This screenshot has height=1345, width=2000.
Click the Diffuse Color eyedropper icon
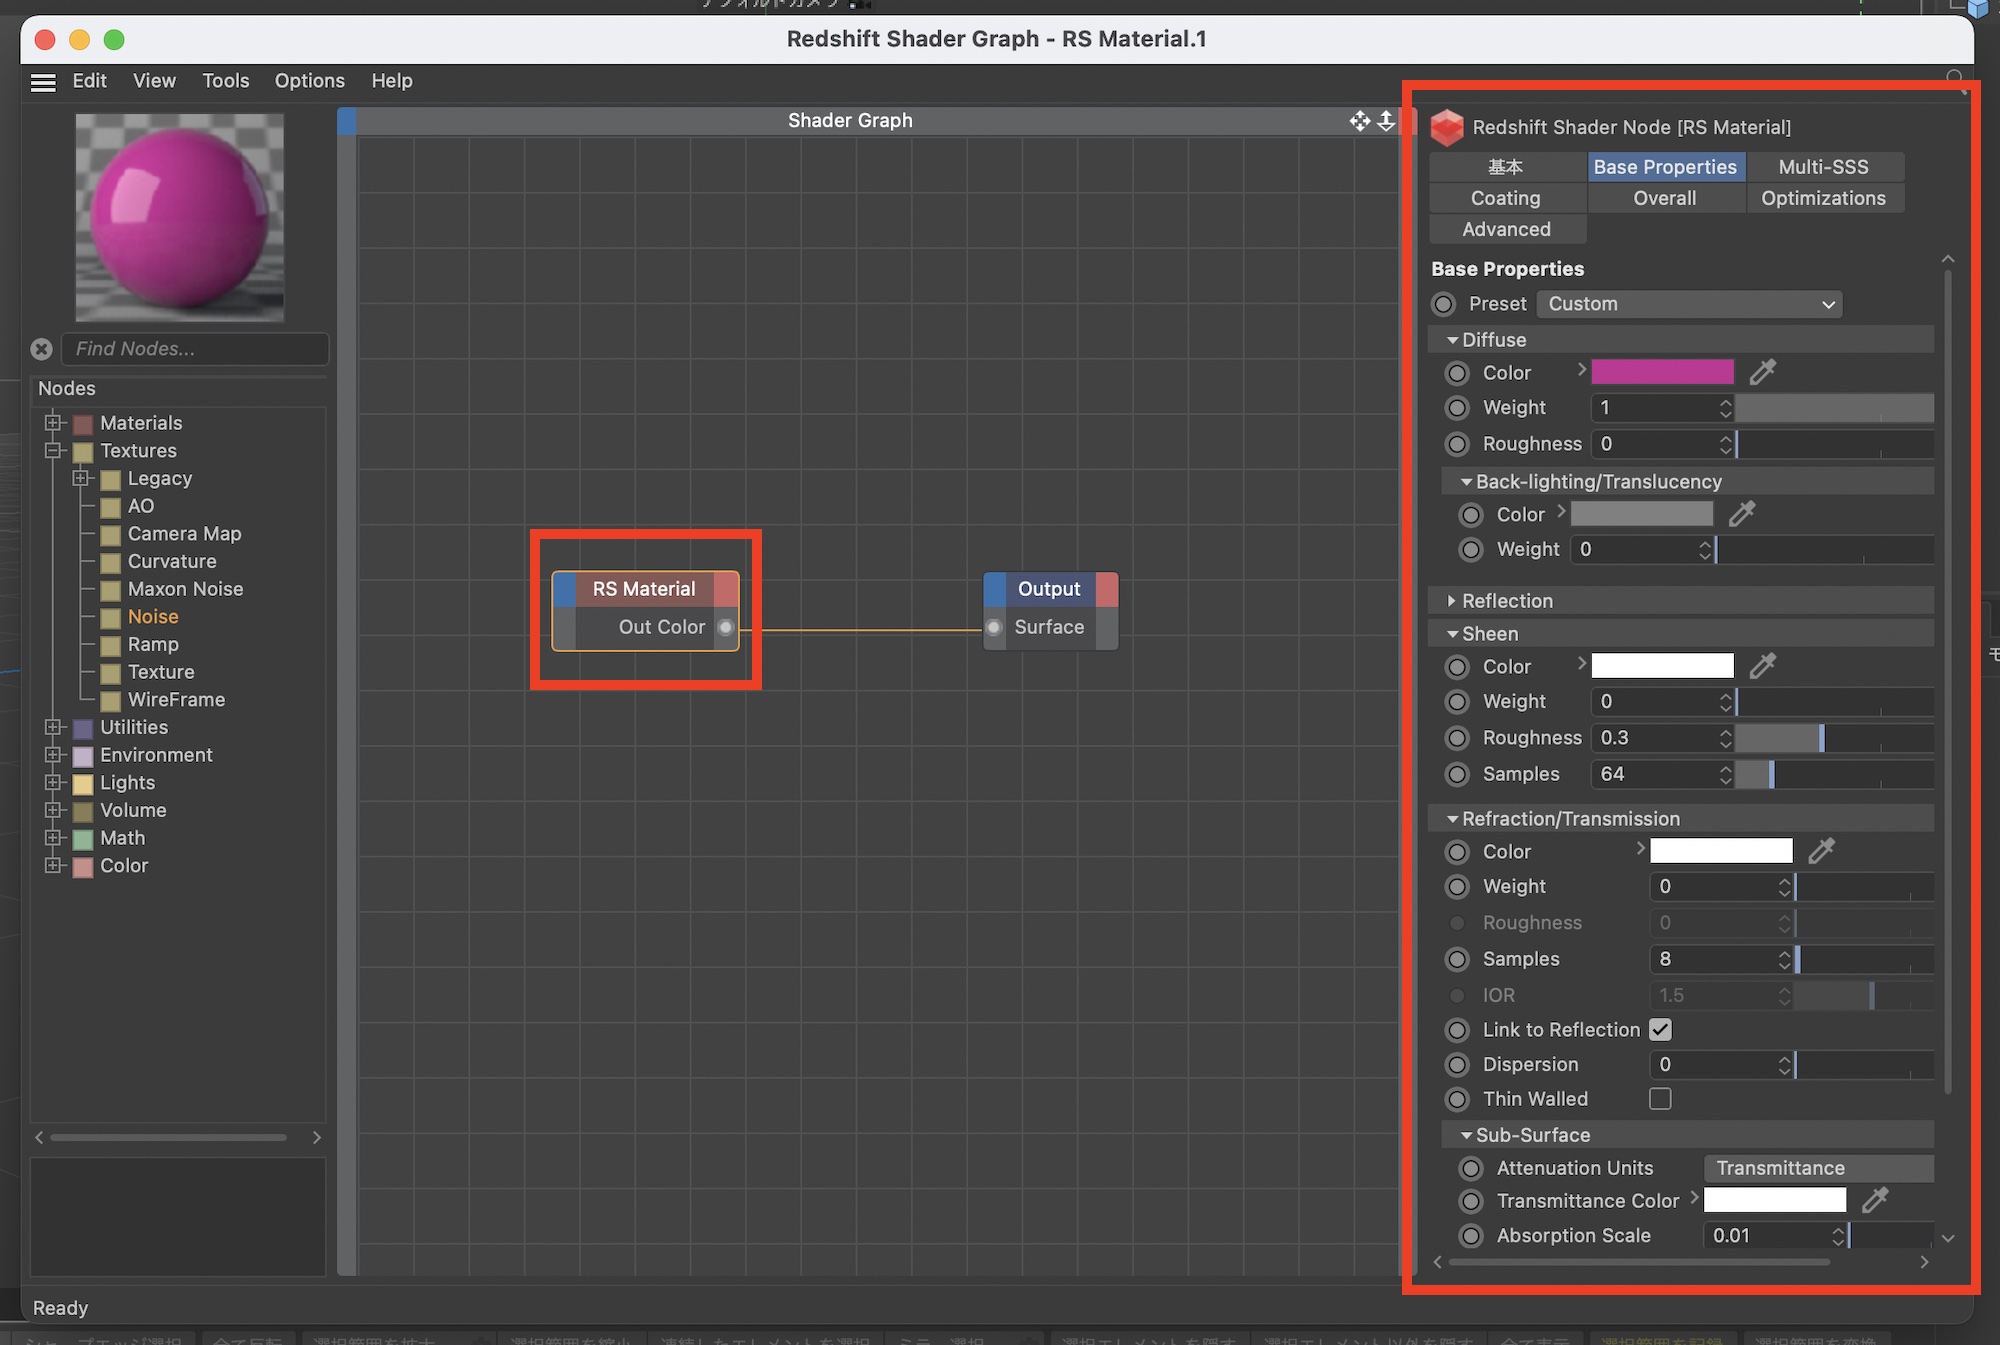[1762, 372]
